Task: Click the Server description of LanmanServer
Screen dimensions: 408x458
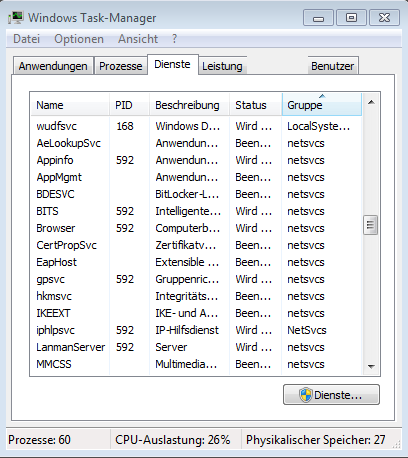Action: pos(171,347)
